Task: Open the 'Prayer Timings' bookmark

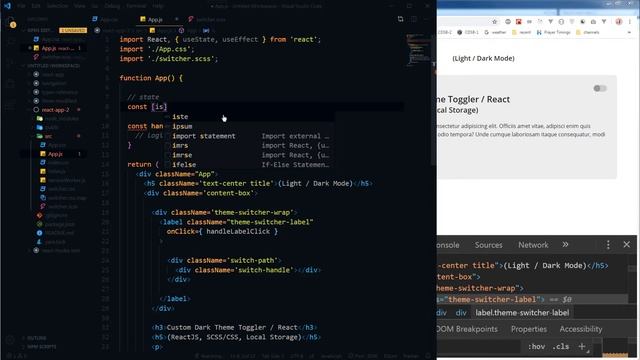Action: pyautogui.click(x=553, y=32)
